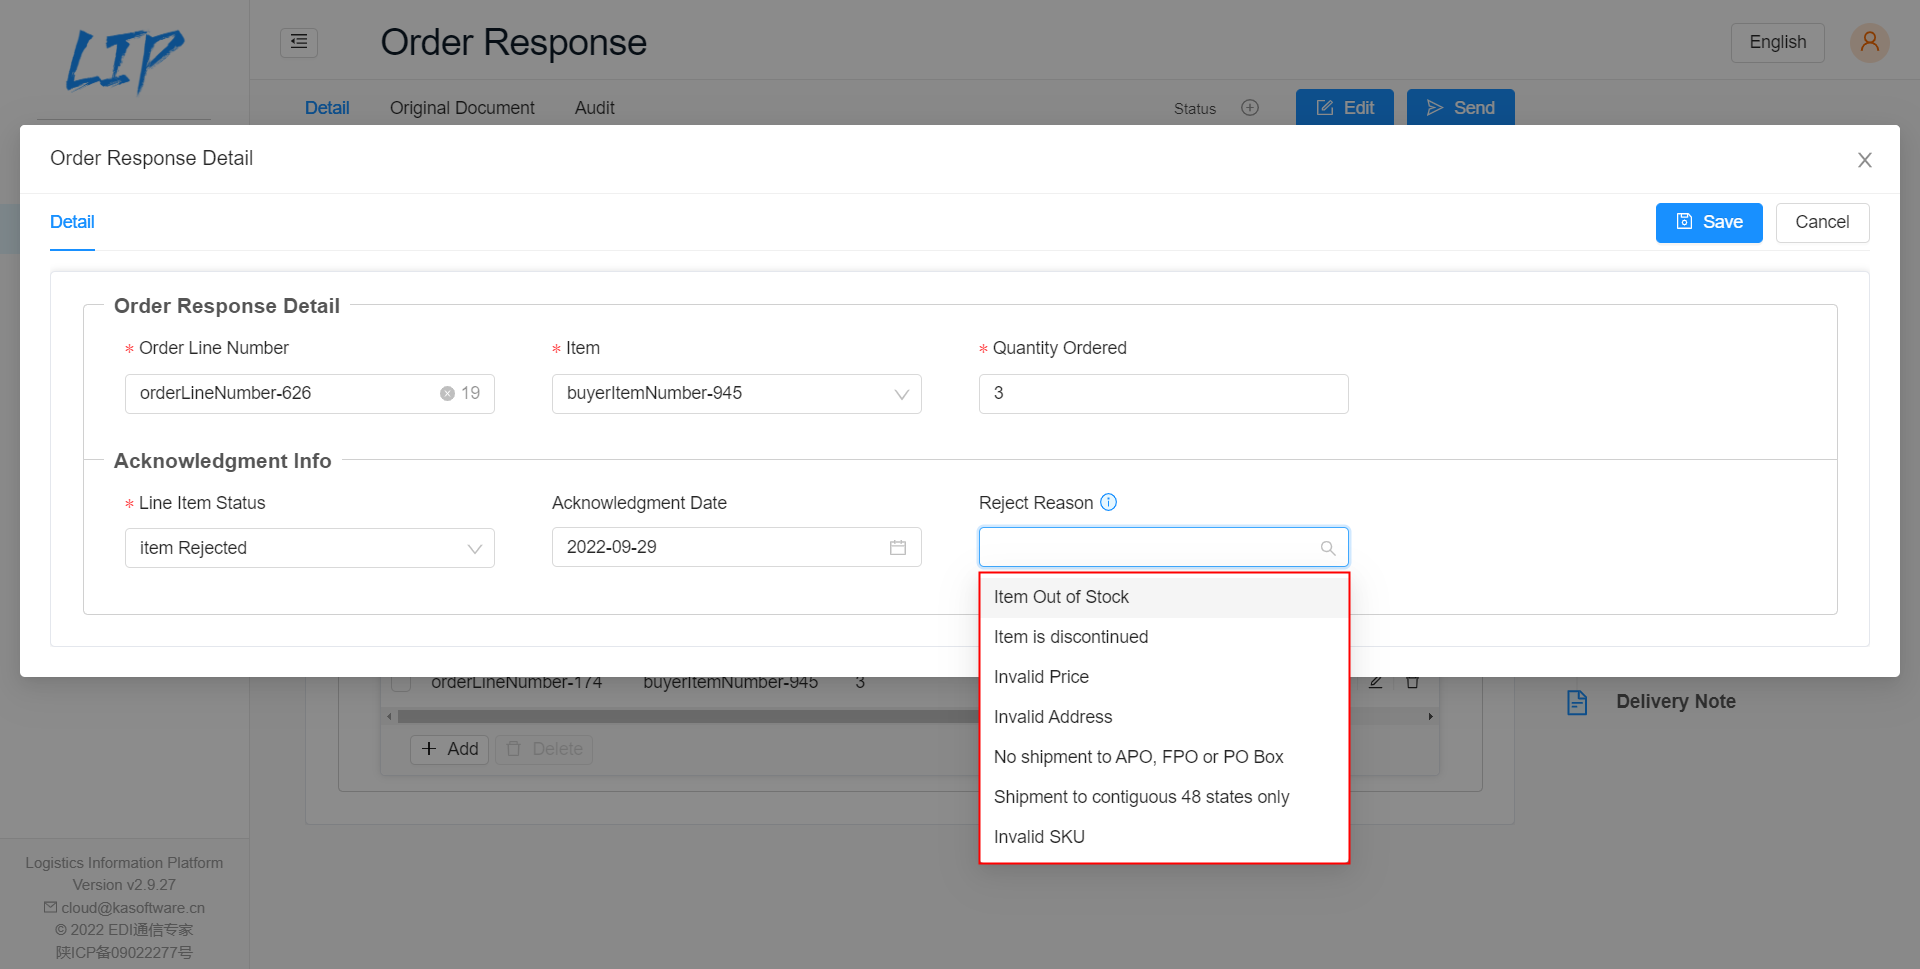Click the Delivery Note document icon
This screenshot has width=1920, height=969.
(1577, 701)
